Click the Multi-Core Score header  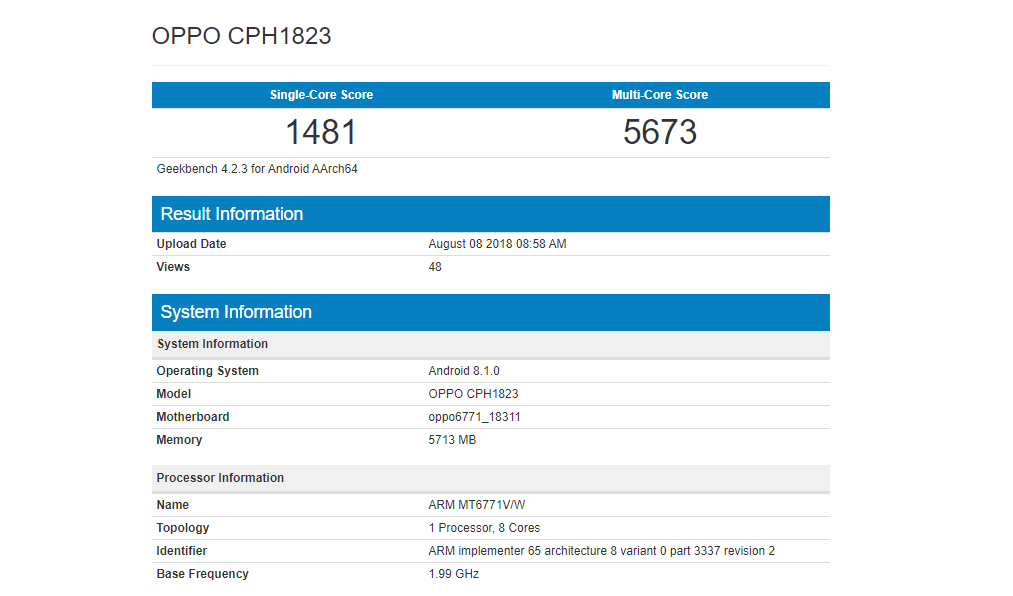[x=659, y=95]
